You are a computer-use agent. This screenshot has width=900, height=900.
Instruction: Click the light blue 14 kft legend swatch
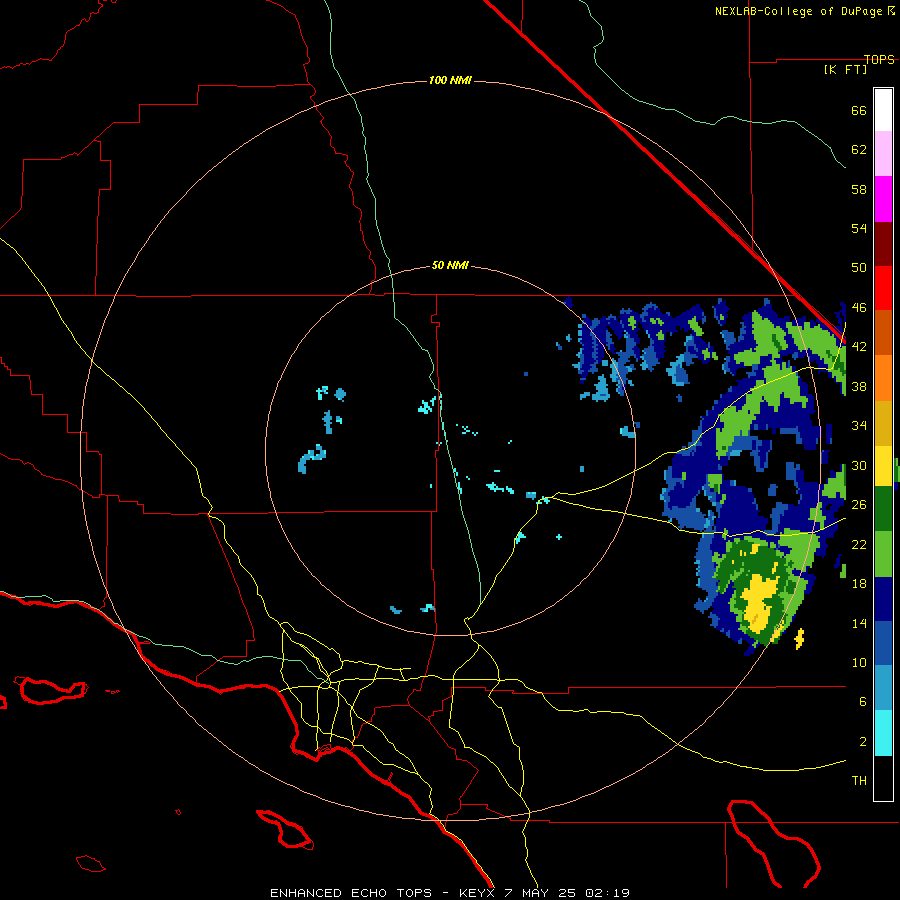(883, 688)
